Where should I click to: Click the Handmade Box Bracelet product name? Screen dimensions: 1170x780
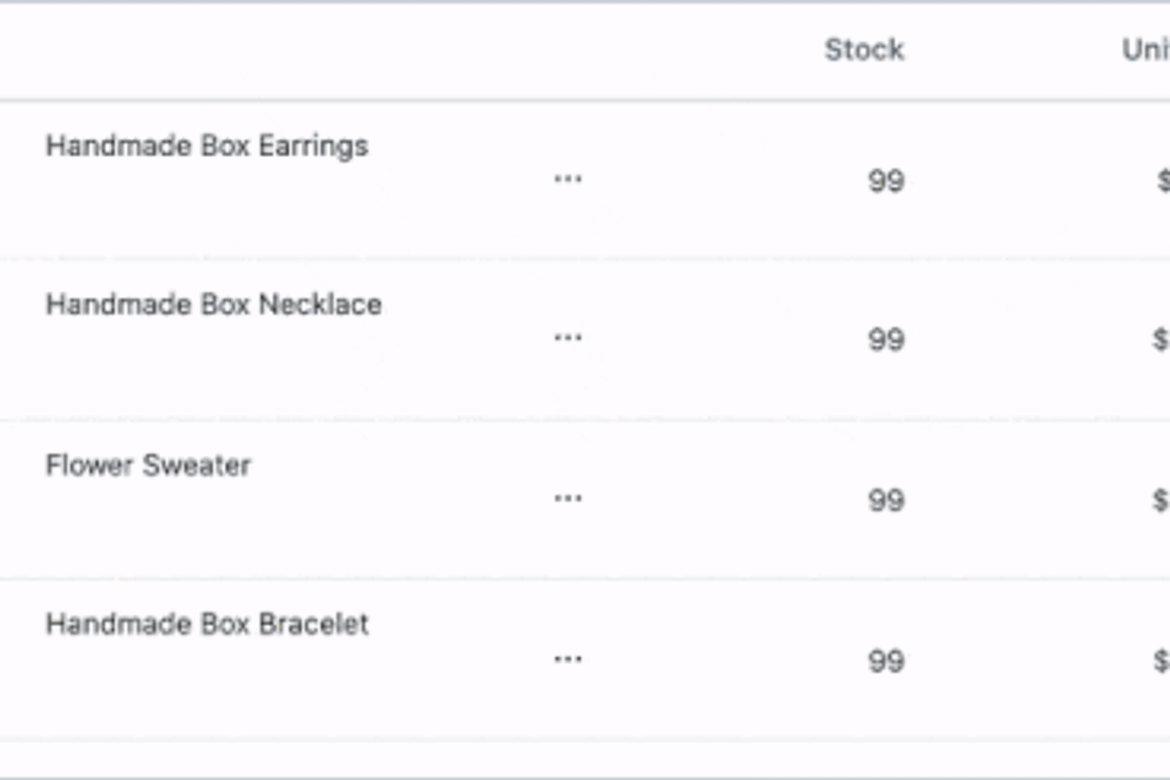207,624
